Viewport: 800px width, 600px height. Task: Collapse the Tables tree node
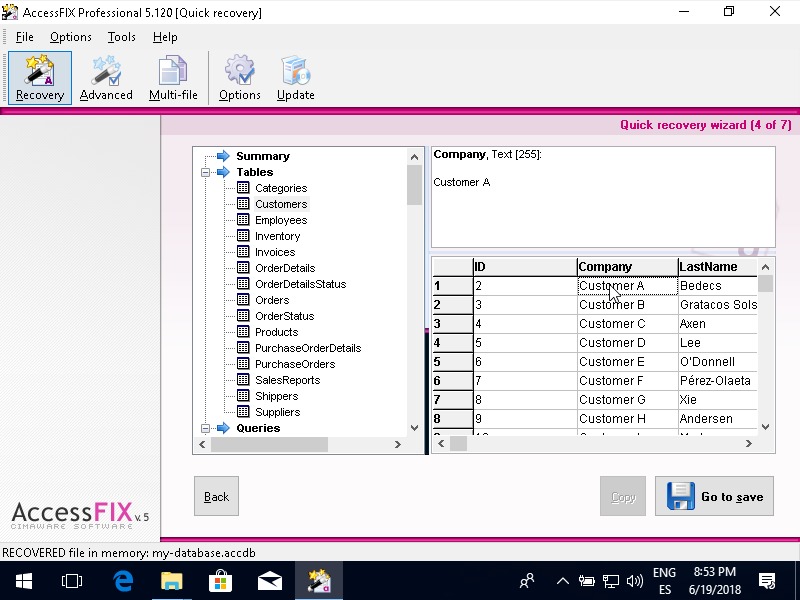[x=205, y=172]
